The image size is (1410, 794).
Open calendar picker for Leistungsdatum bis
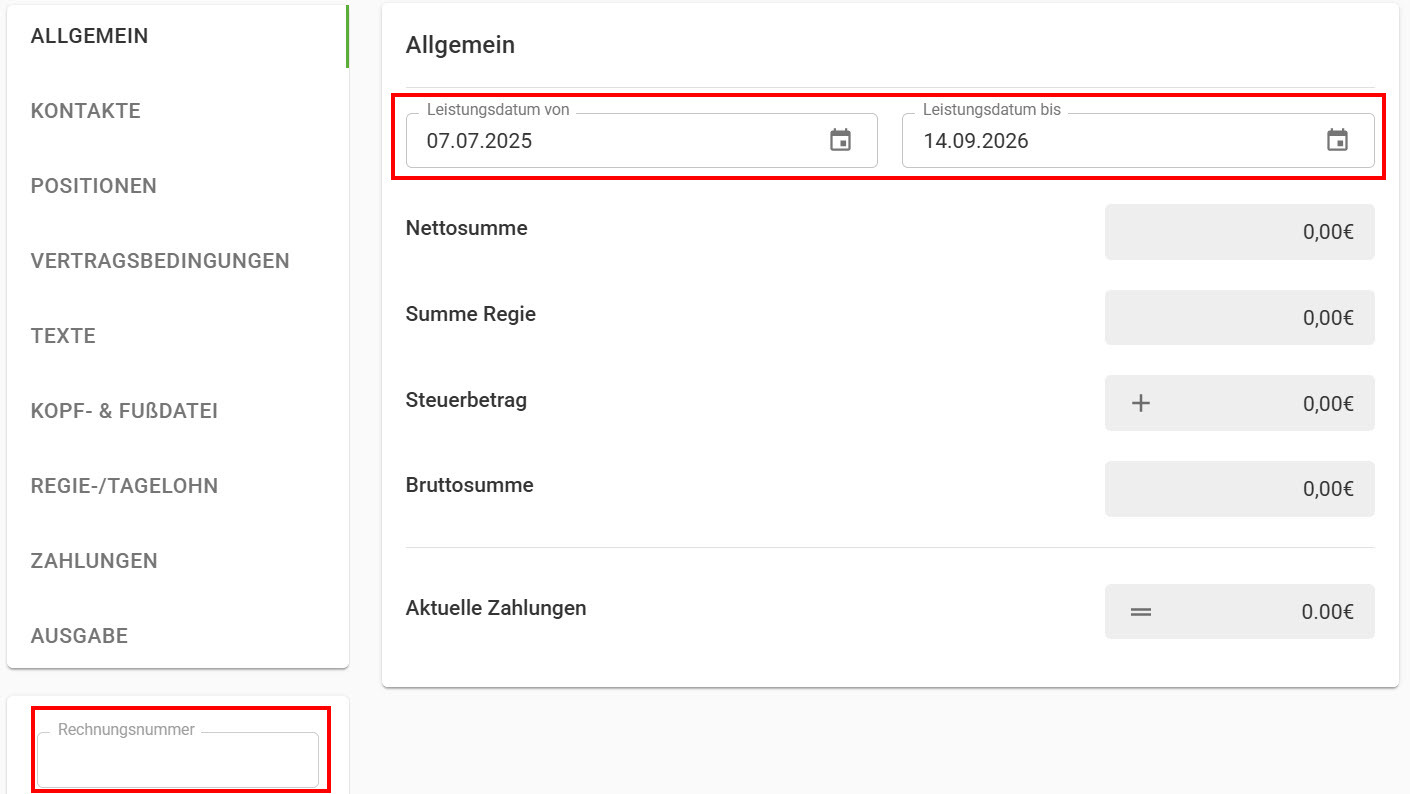click(x=1337, y=140)
